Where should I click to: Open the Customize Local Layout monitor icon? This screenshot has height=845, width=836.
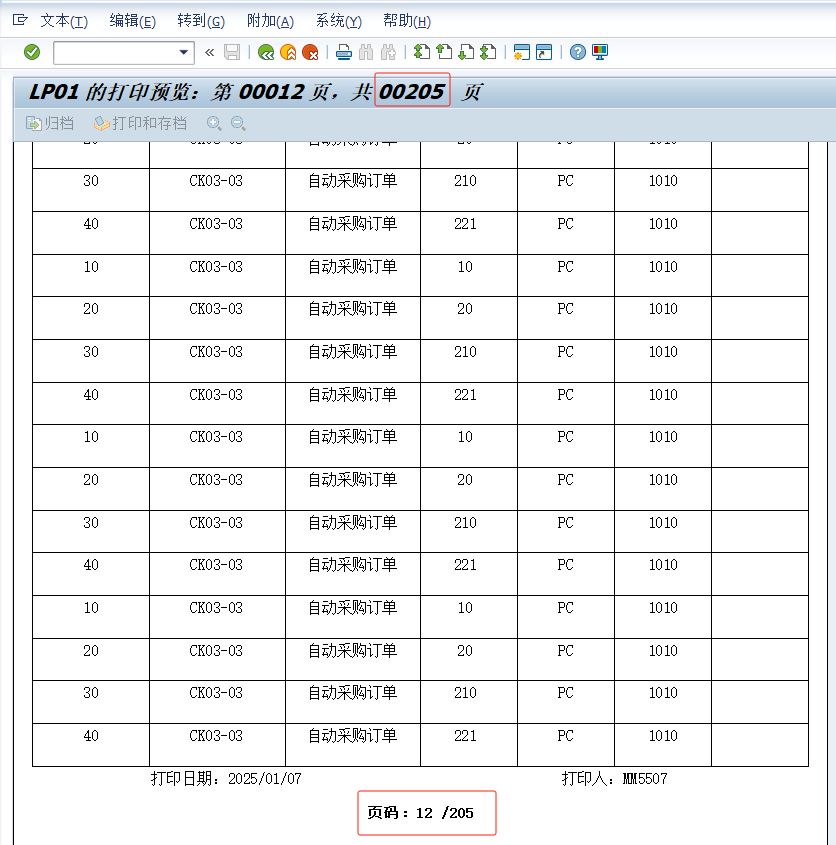coord(600,52)
